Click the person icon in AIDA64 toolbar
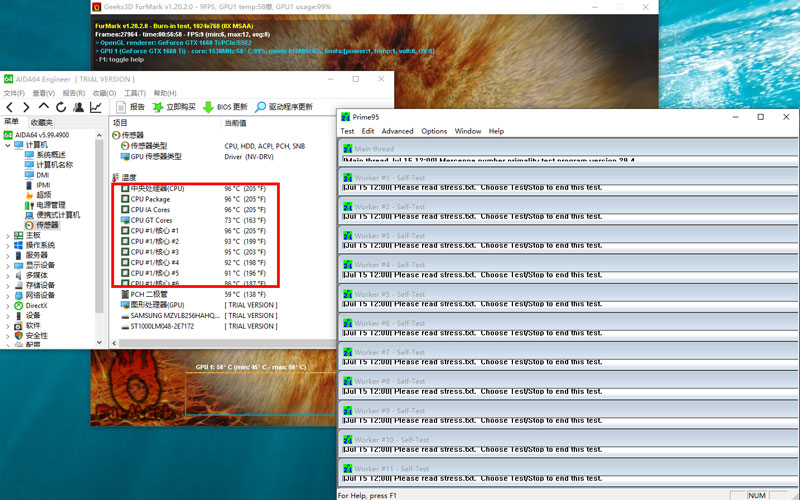This screenshot has width=800, height=500. pyautogui.click(x=79, y=107)
